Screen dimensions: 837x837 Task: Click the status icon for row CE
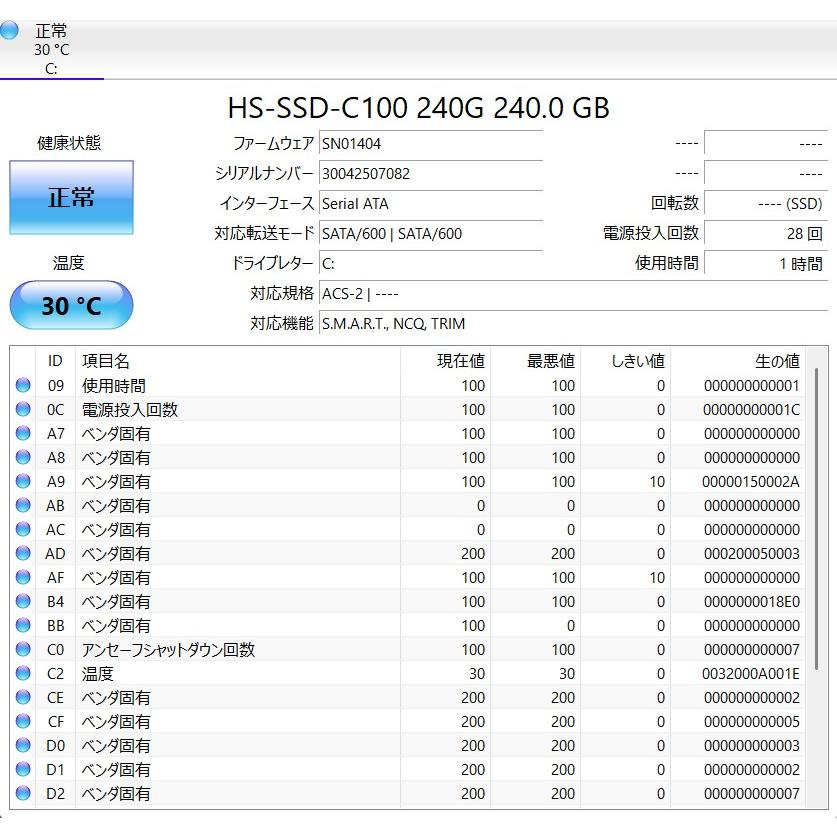tap(23, 697)
